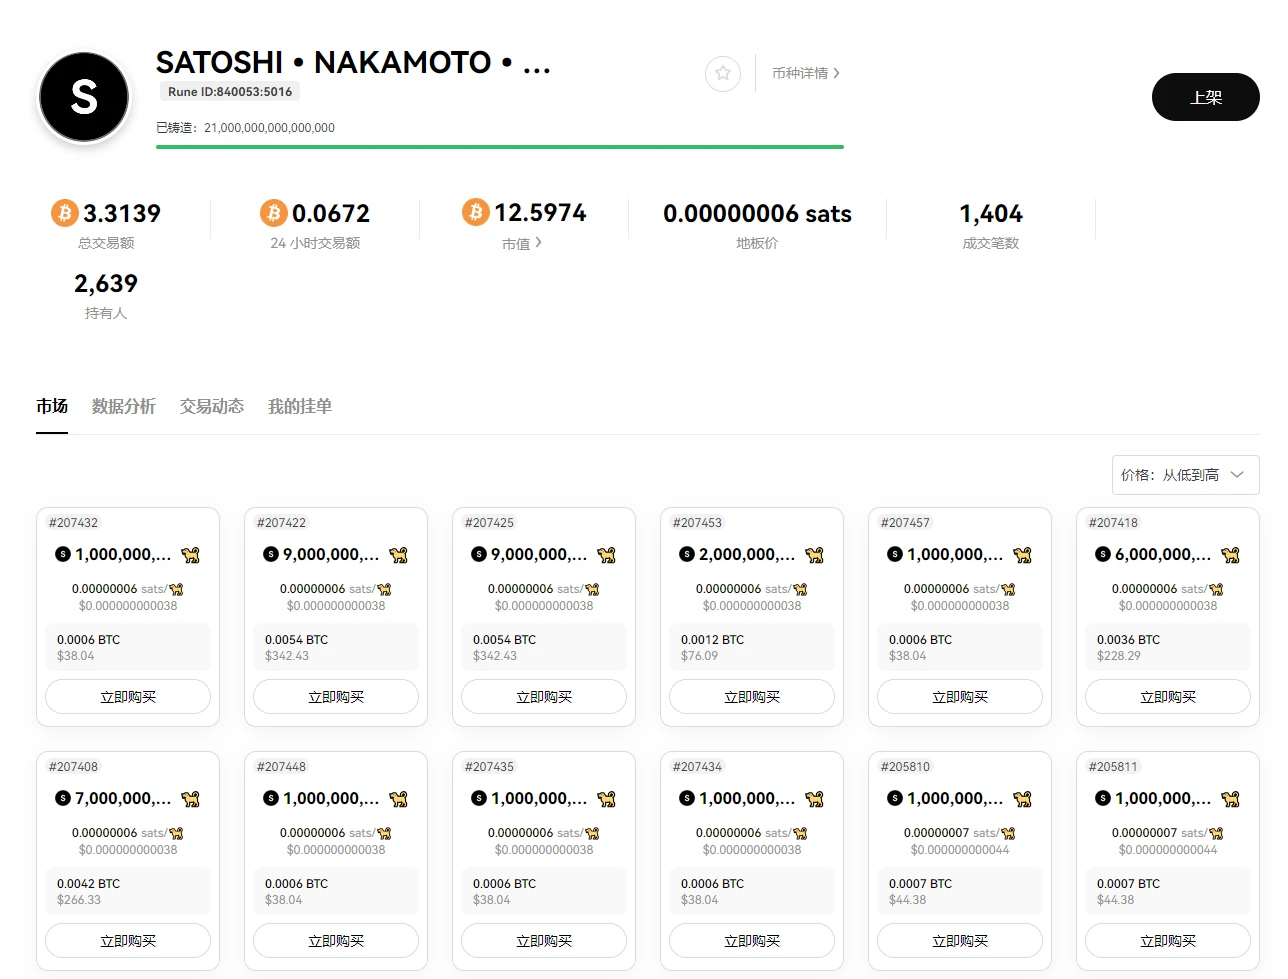Switch to the 数据分析 tab
Image resolution: width=1288 pixels, height=979 pixels.
pyautogui.click(x=123, y=406)
